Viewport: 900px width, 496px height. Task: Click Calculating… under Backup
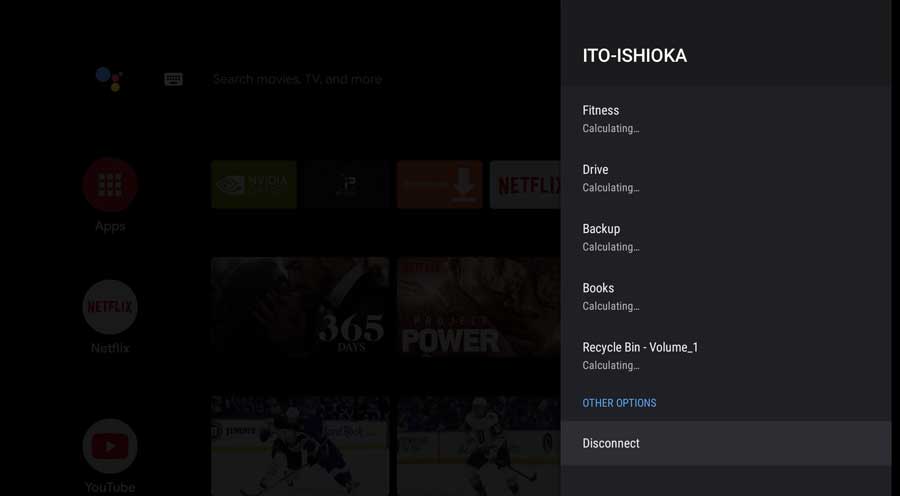click(x=611, y=247)
